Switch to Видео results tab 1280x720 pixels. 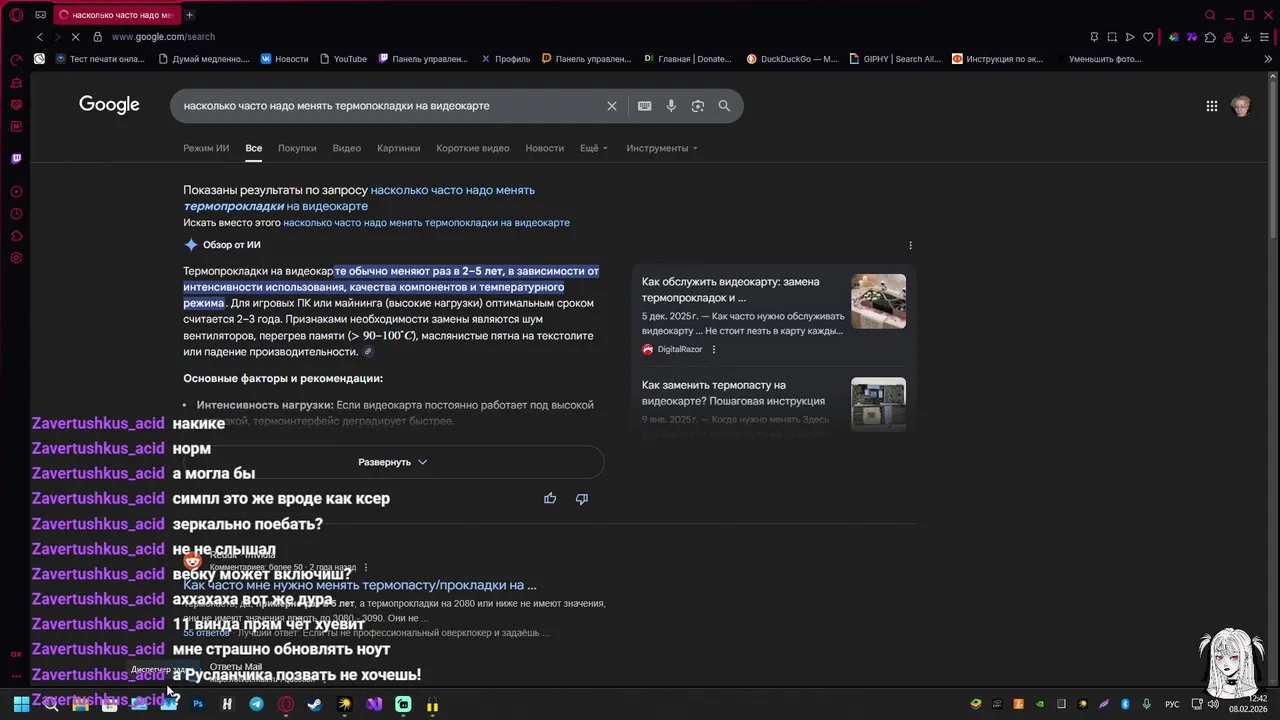pos(347,148)
